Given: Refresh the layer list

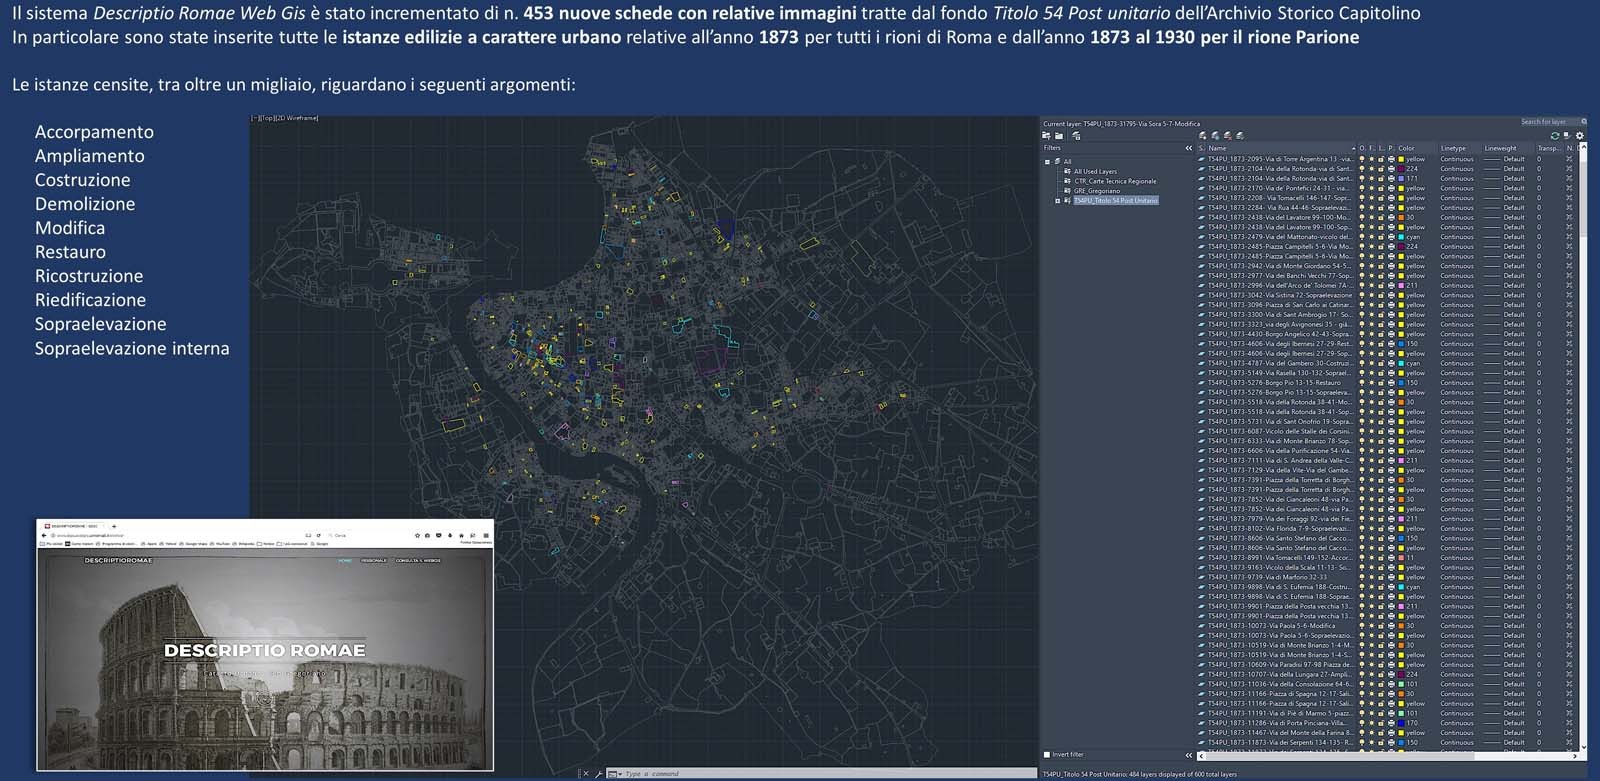Looking at the screenshot, I should click(x=1555, y=135).
